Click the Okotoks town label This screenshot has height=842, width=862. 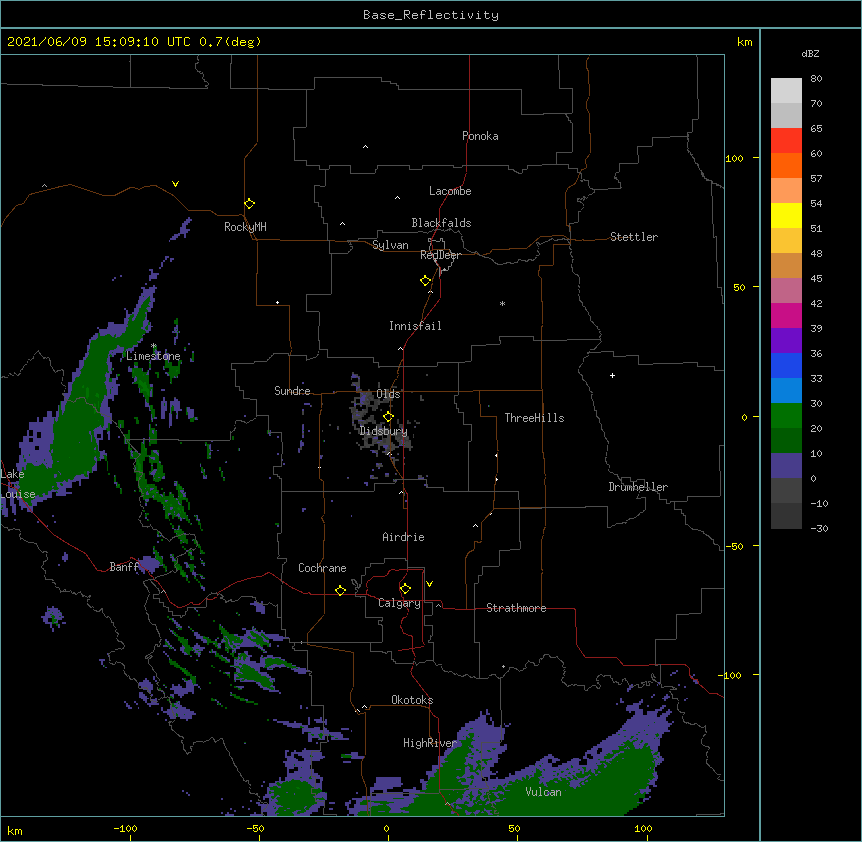(x=412, y=700)
